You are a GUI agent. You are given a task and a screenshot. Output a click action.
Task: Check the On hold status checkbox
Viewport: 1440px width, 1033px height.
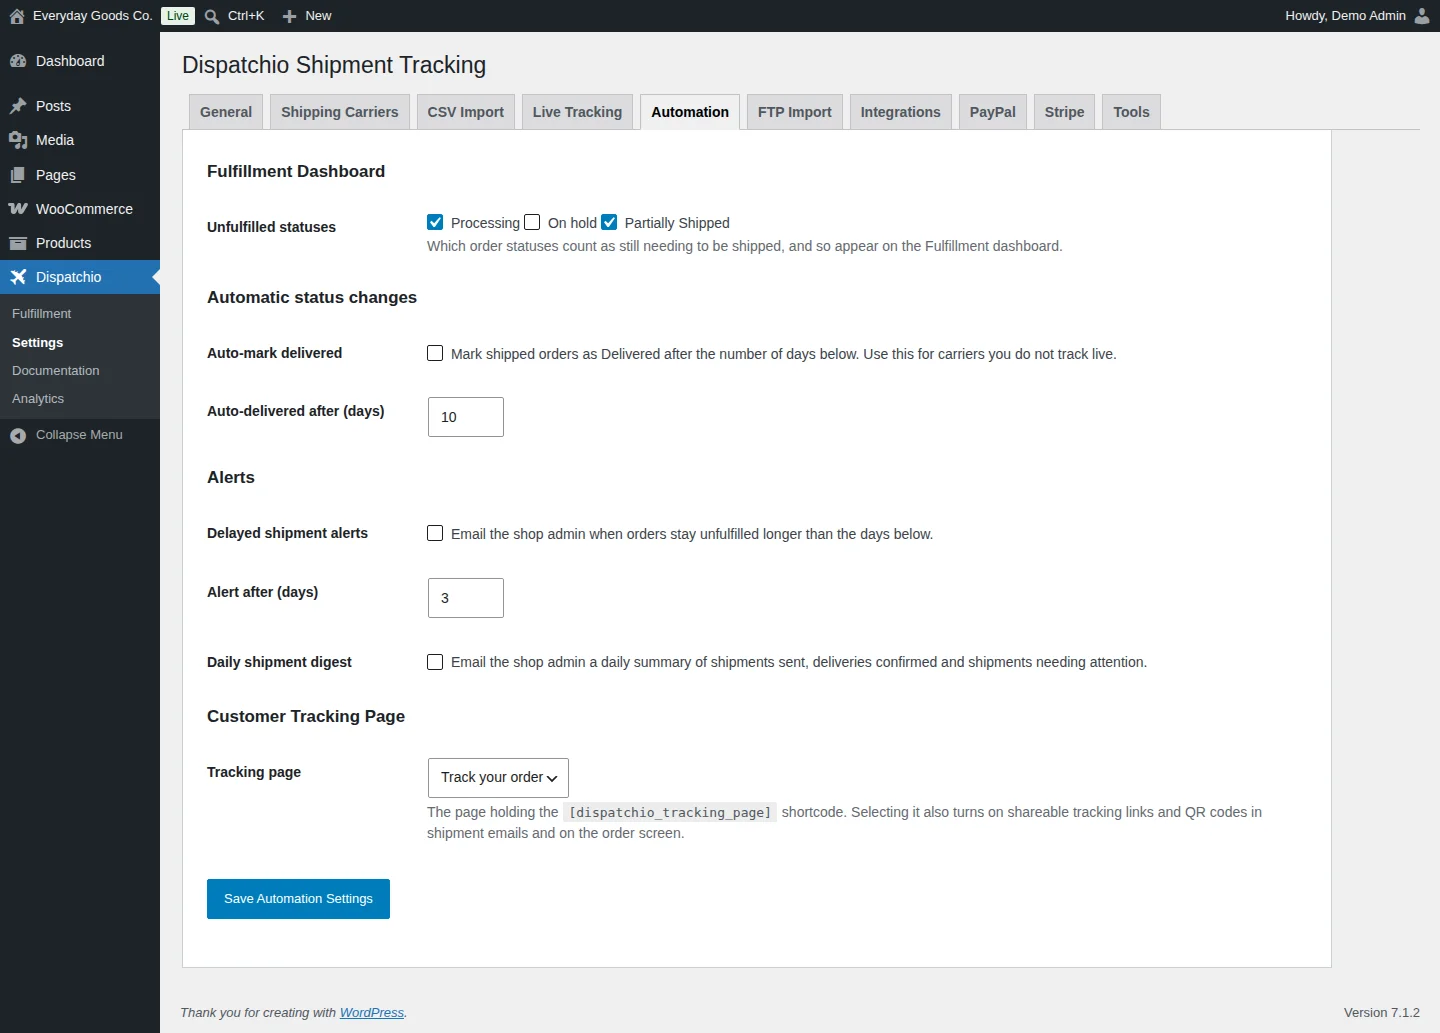532,222
